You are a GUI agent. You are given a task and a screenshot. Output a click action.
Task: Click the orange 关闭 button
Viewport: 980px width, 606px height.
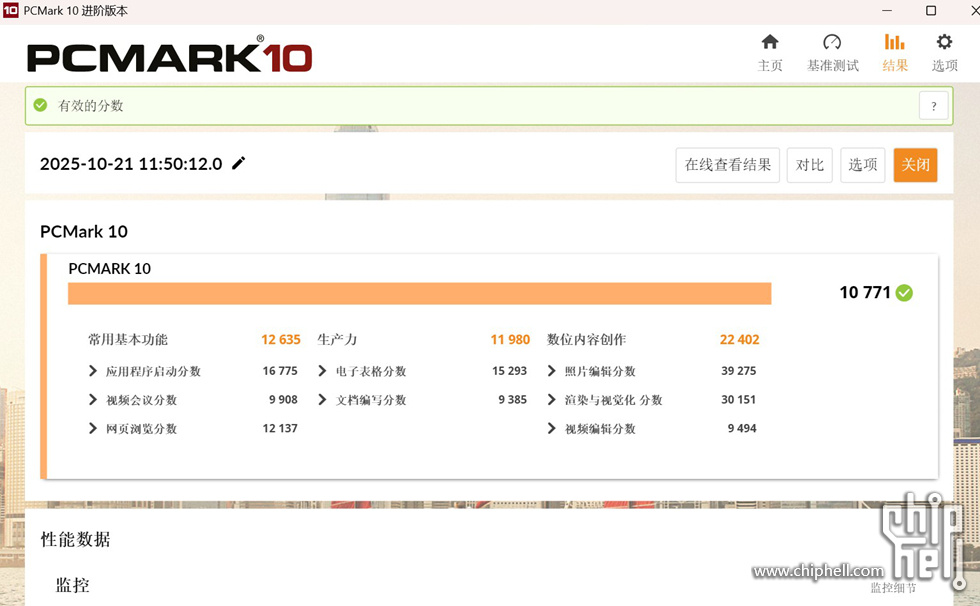(x=915, y=165)
